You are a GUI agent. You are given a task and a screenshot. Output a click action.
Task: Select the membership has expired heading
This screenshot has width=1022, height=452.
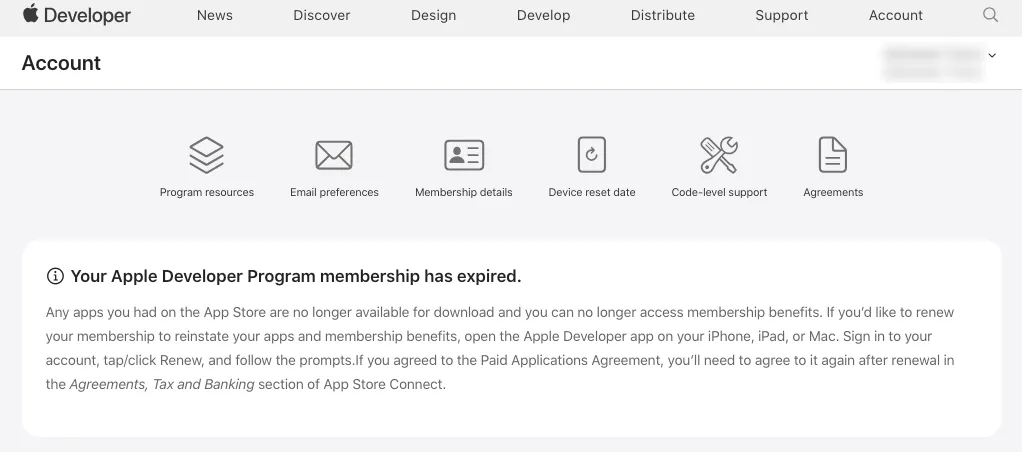[296, 277]
